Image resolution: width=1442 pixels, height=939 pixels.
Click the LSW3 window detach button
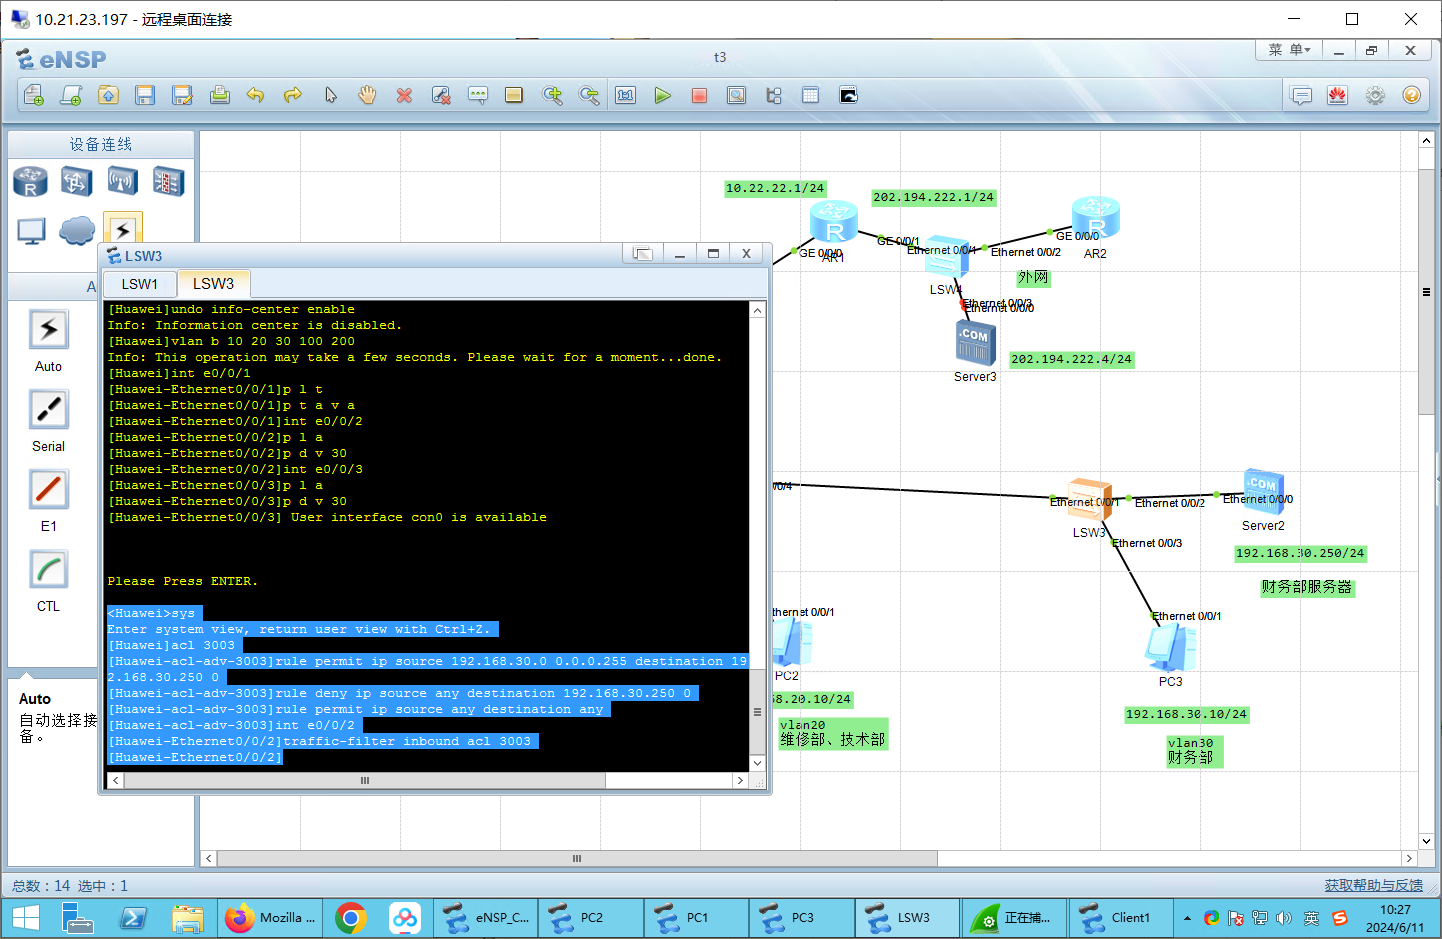pos(642,254)
